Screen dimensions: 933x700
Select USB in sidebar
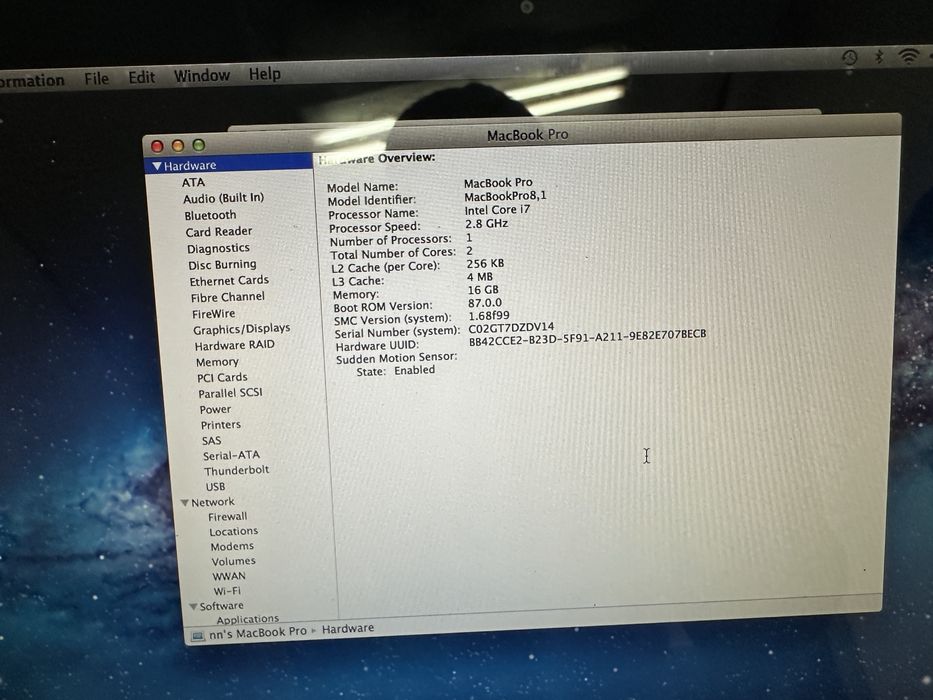click(215, 486)
